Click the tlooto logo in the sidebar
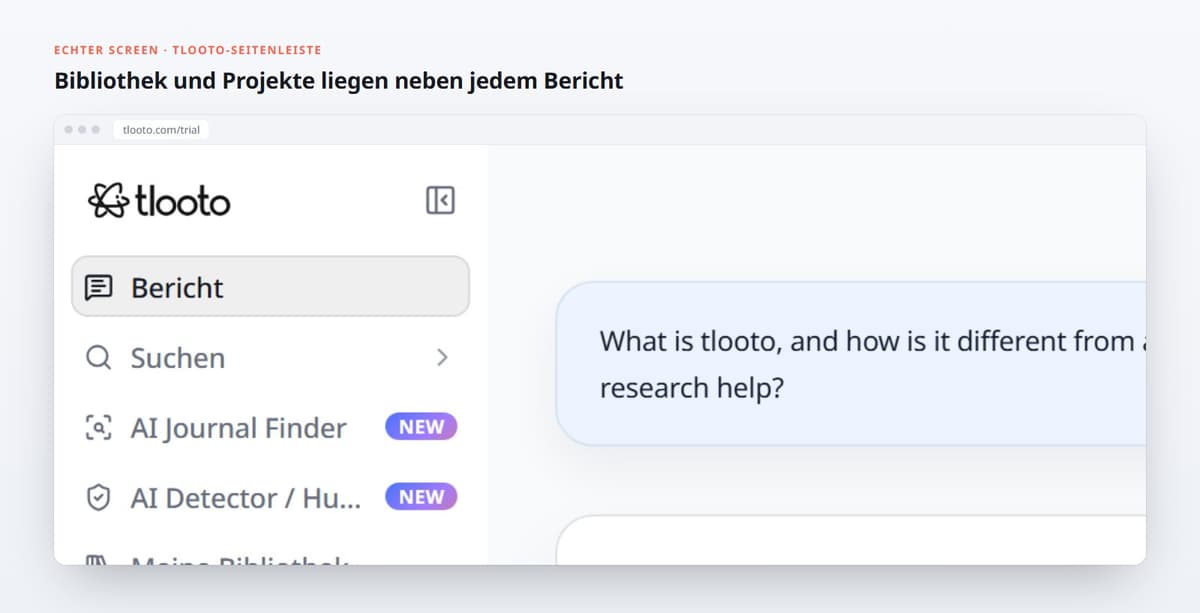This screenshot has height=613, width=1200. 159,201
